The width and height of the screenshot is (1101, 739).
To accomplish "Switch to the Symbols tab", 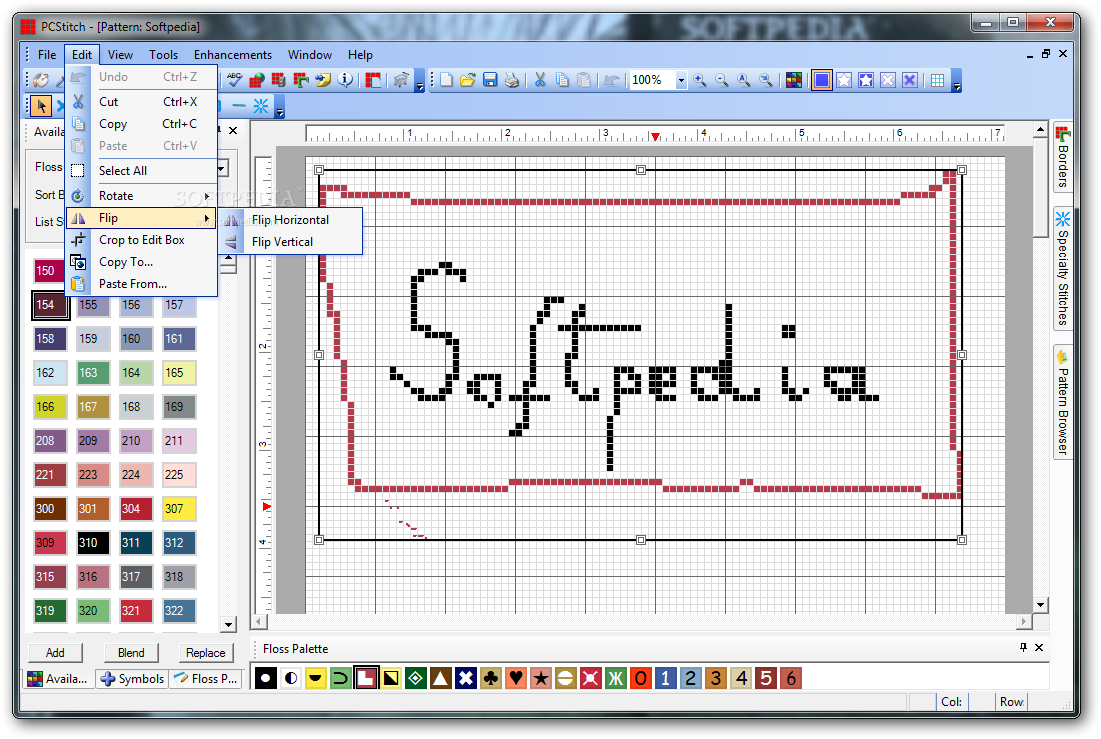I will (x=132, y=679).
